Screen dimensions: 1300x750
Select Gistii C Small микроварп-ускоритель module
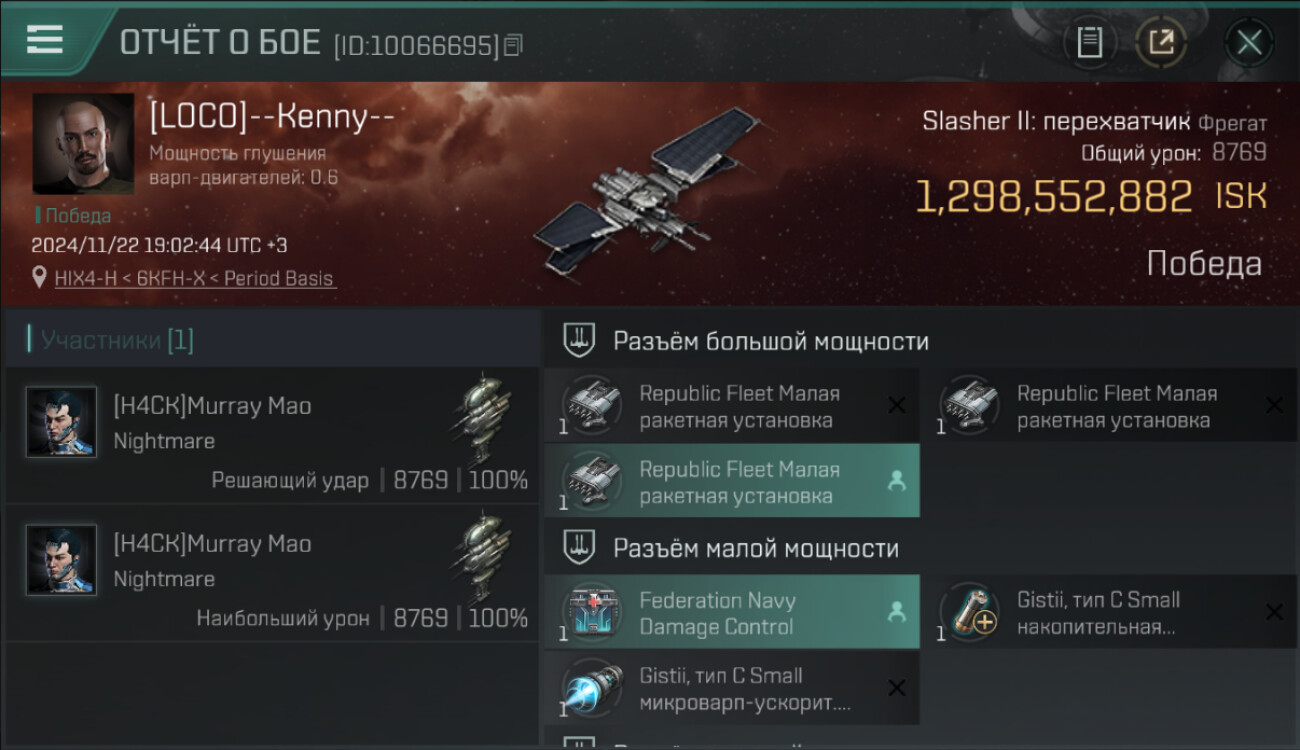point(732,689)
